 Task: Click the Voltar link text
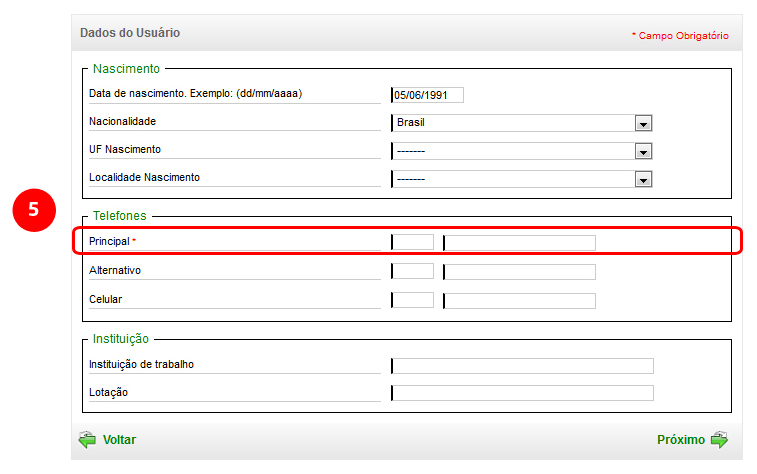[x=119, y=440]
